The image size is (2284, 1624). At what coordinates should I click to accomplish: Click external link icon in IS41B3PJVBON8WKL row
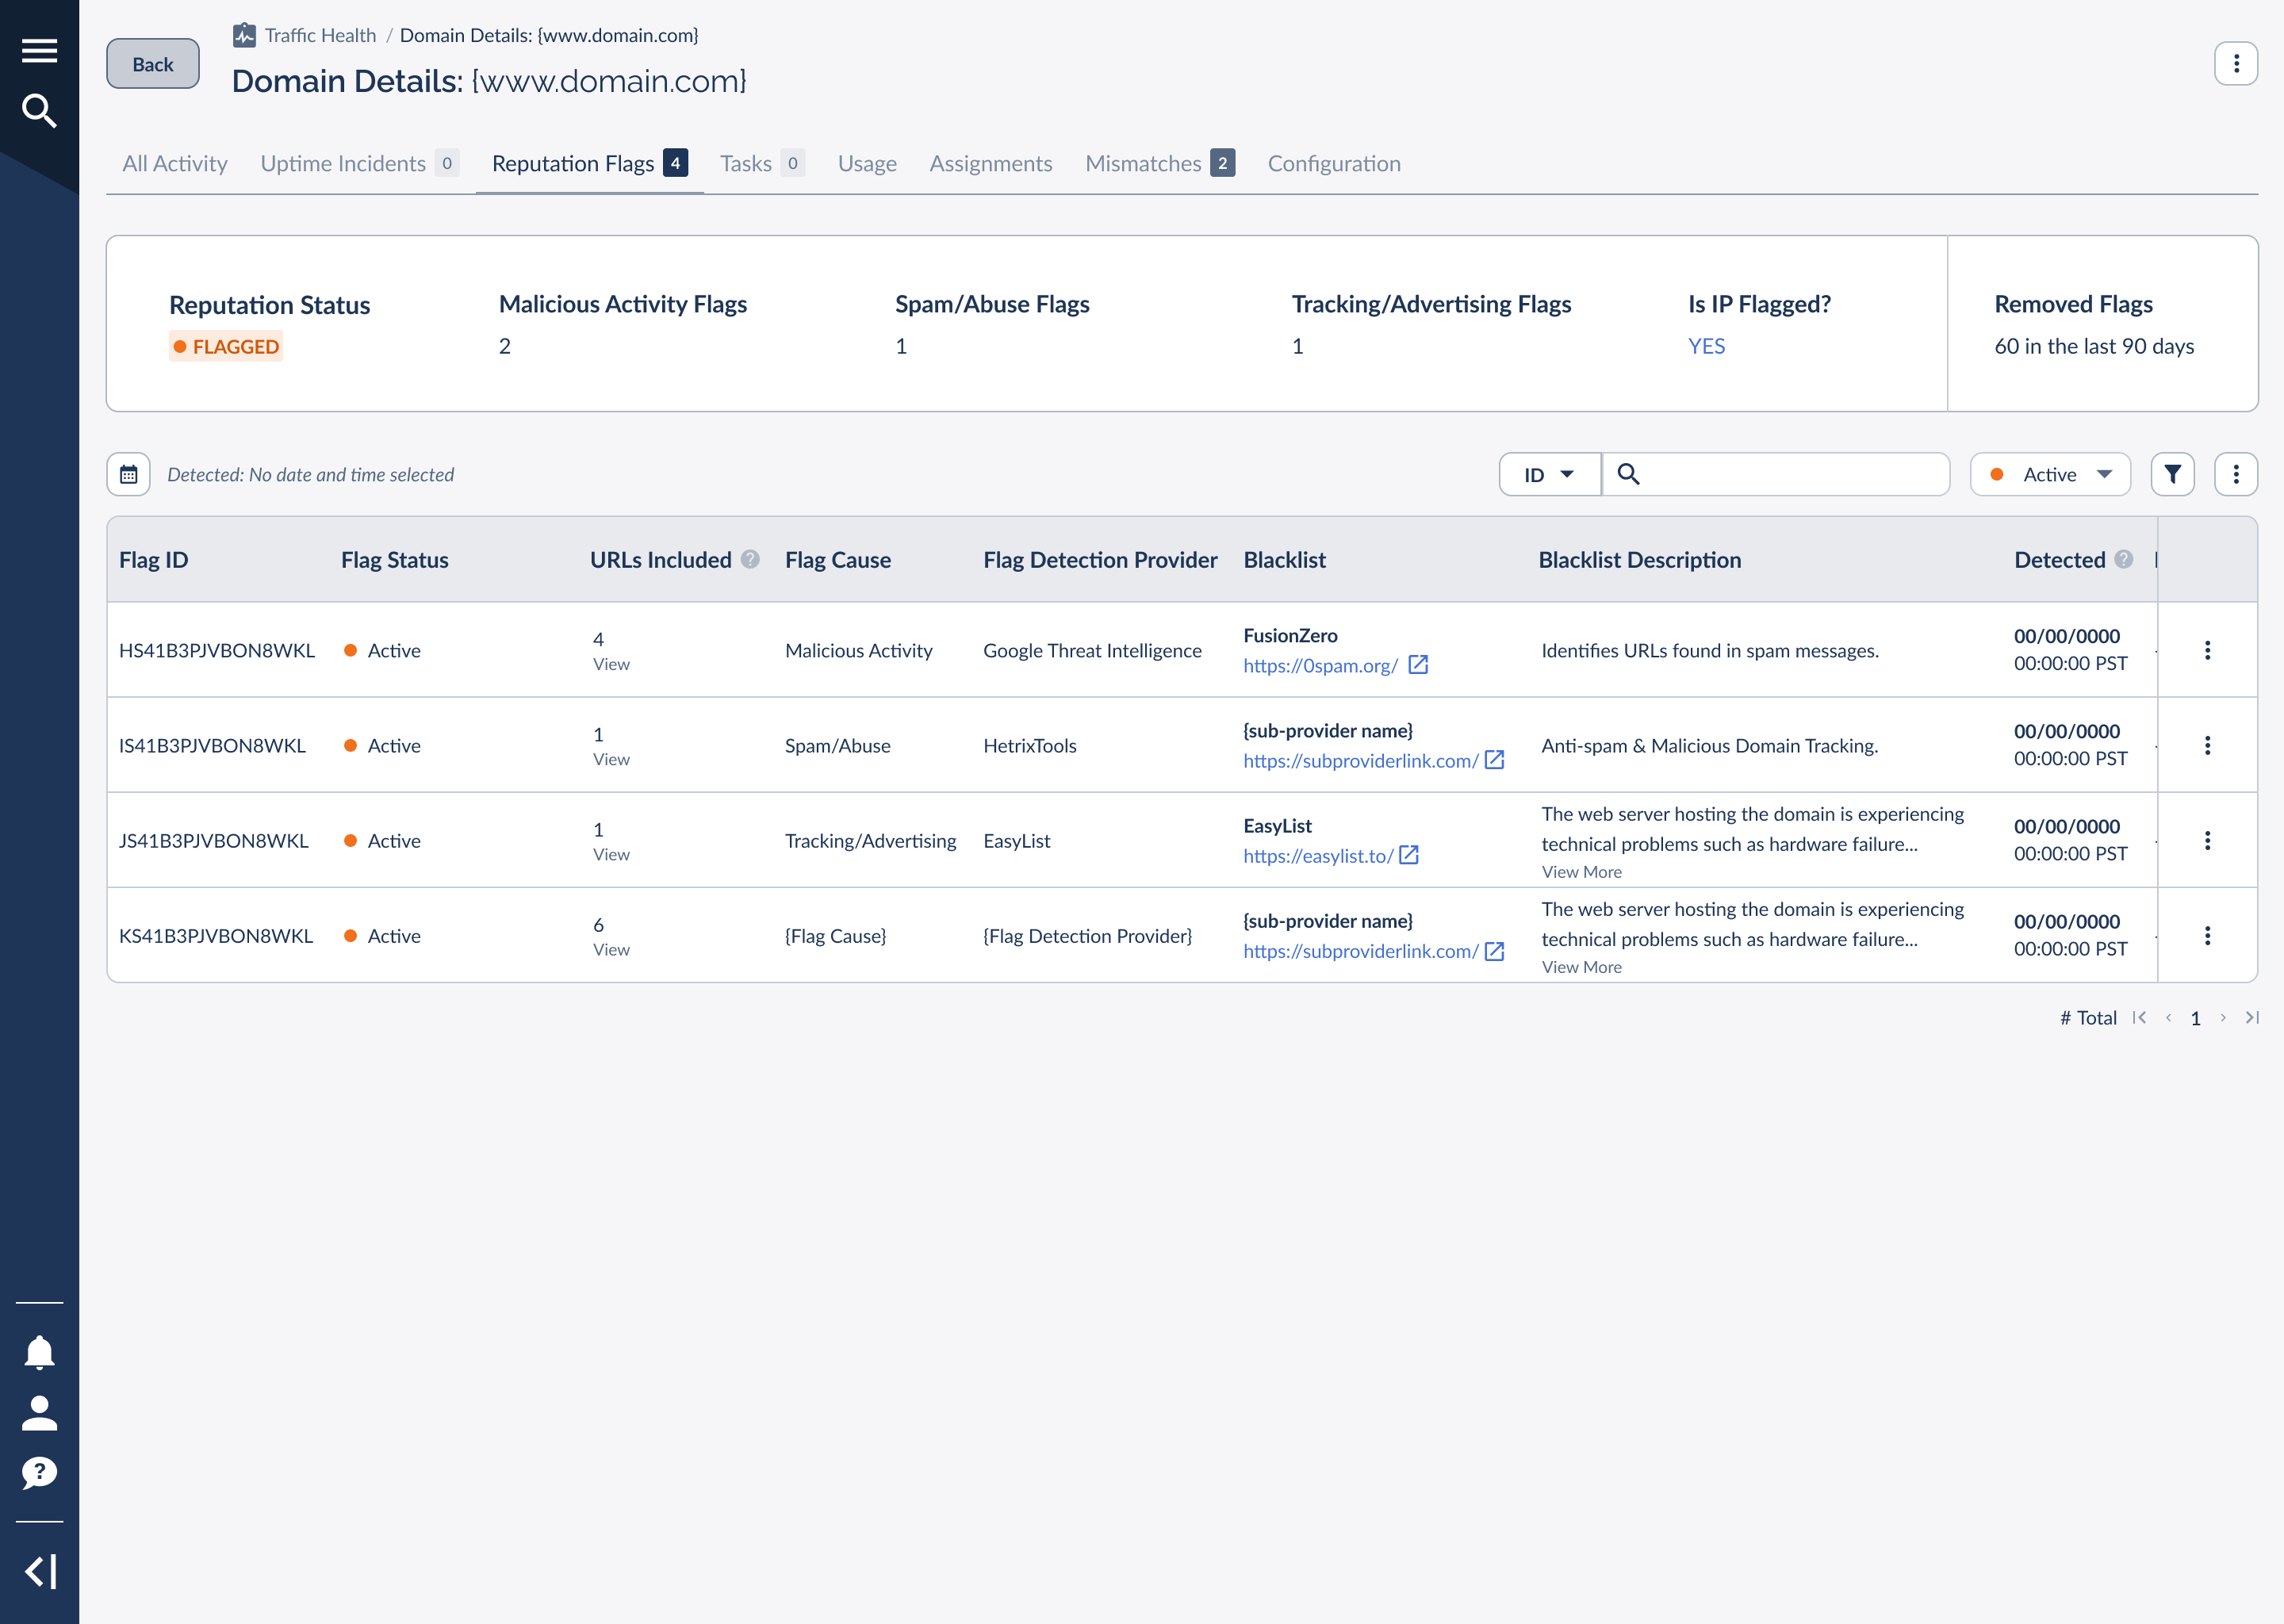coord(1494,760)
